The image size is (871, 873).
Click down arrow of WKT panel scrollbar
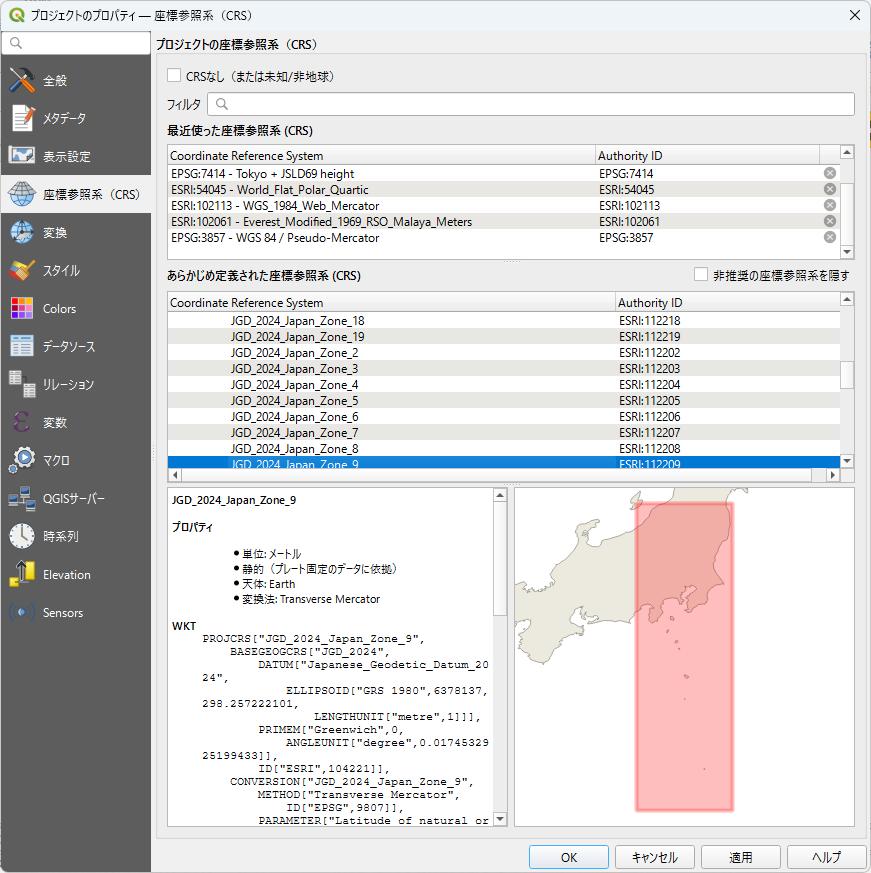click(500, 819)
